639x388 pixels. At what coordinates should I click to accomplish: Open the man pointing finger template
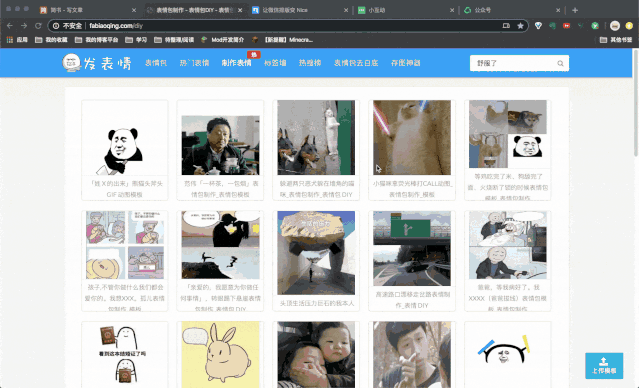(412, 355)
